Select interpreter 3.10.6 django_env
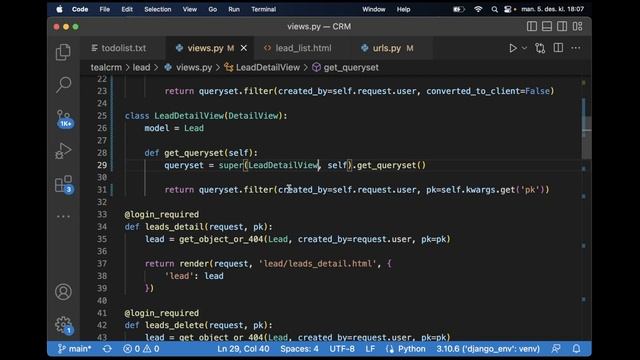 tap(488, 349)
